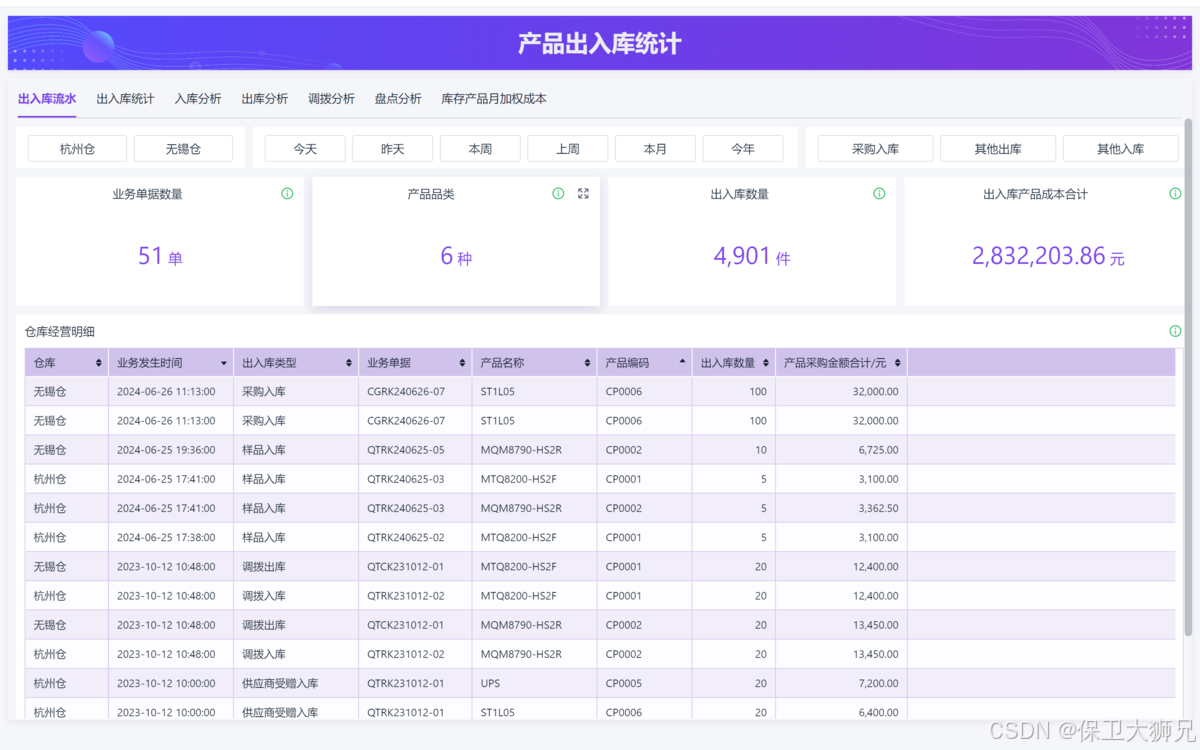Viewport: 1200px width, 750px height.
Task: Switch to 出库分析 tab
Action: click(265, 99)
